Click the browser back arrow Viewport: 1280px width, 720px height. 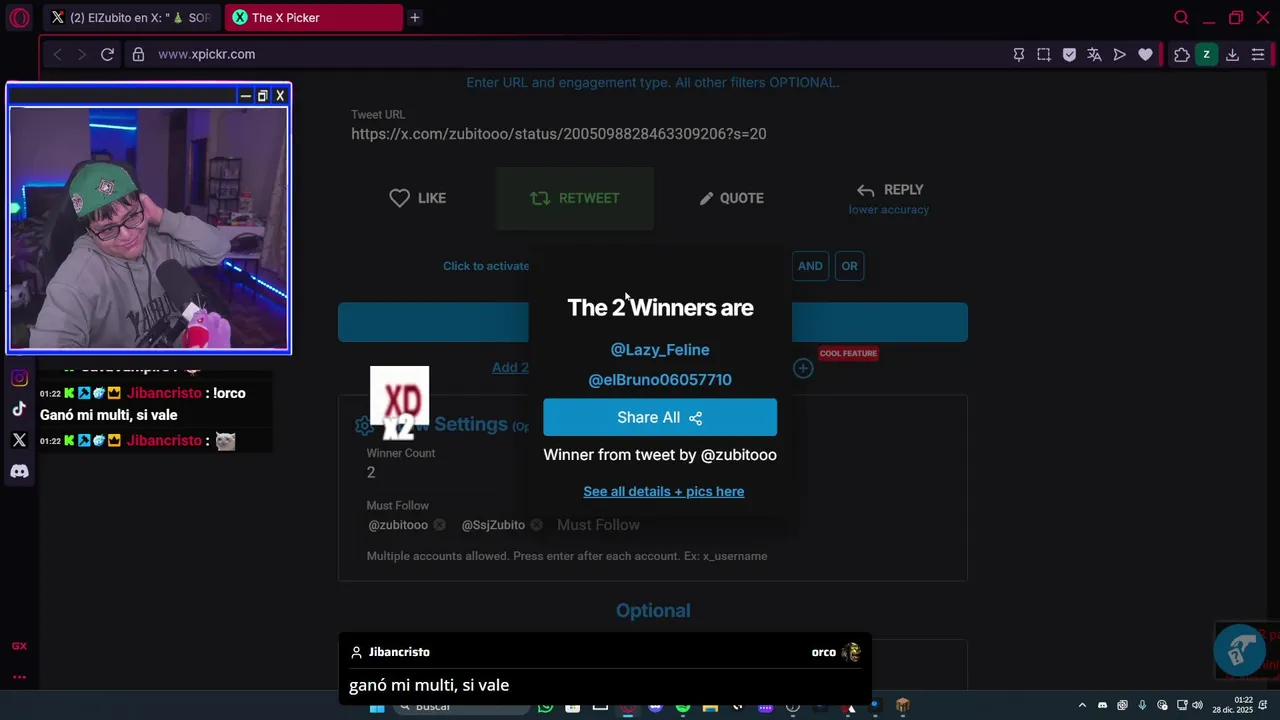pos(58,54)
